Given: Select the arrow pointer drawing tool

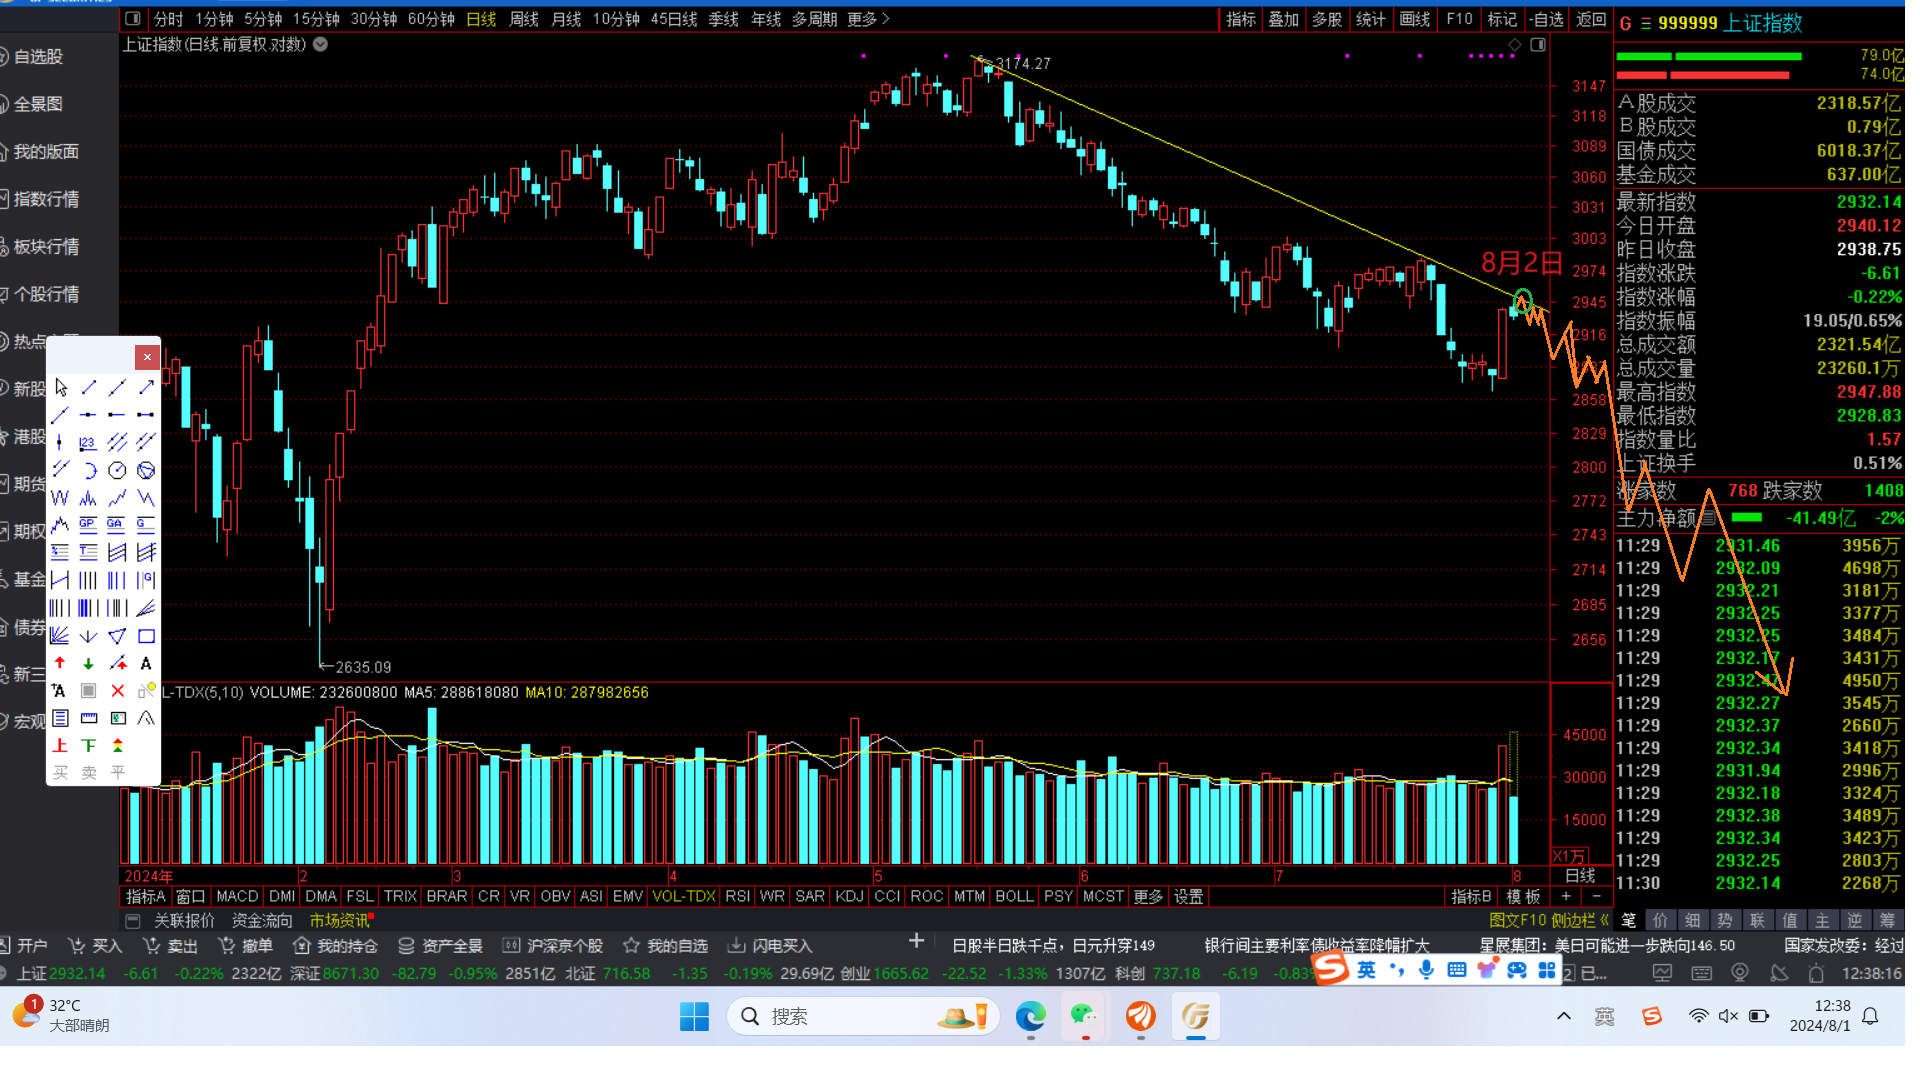Looking at the screenshot, I should pos(61,387).
